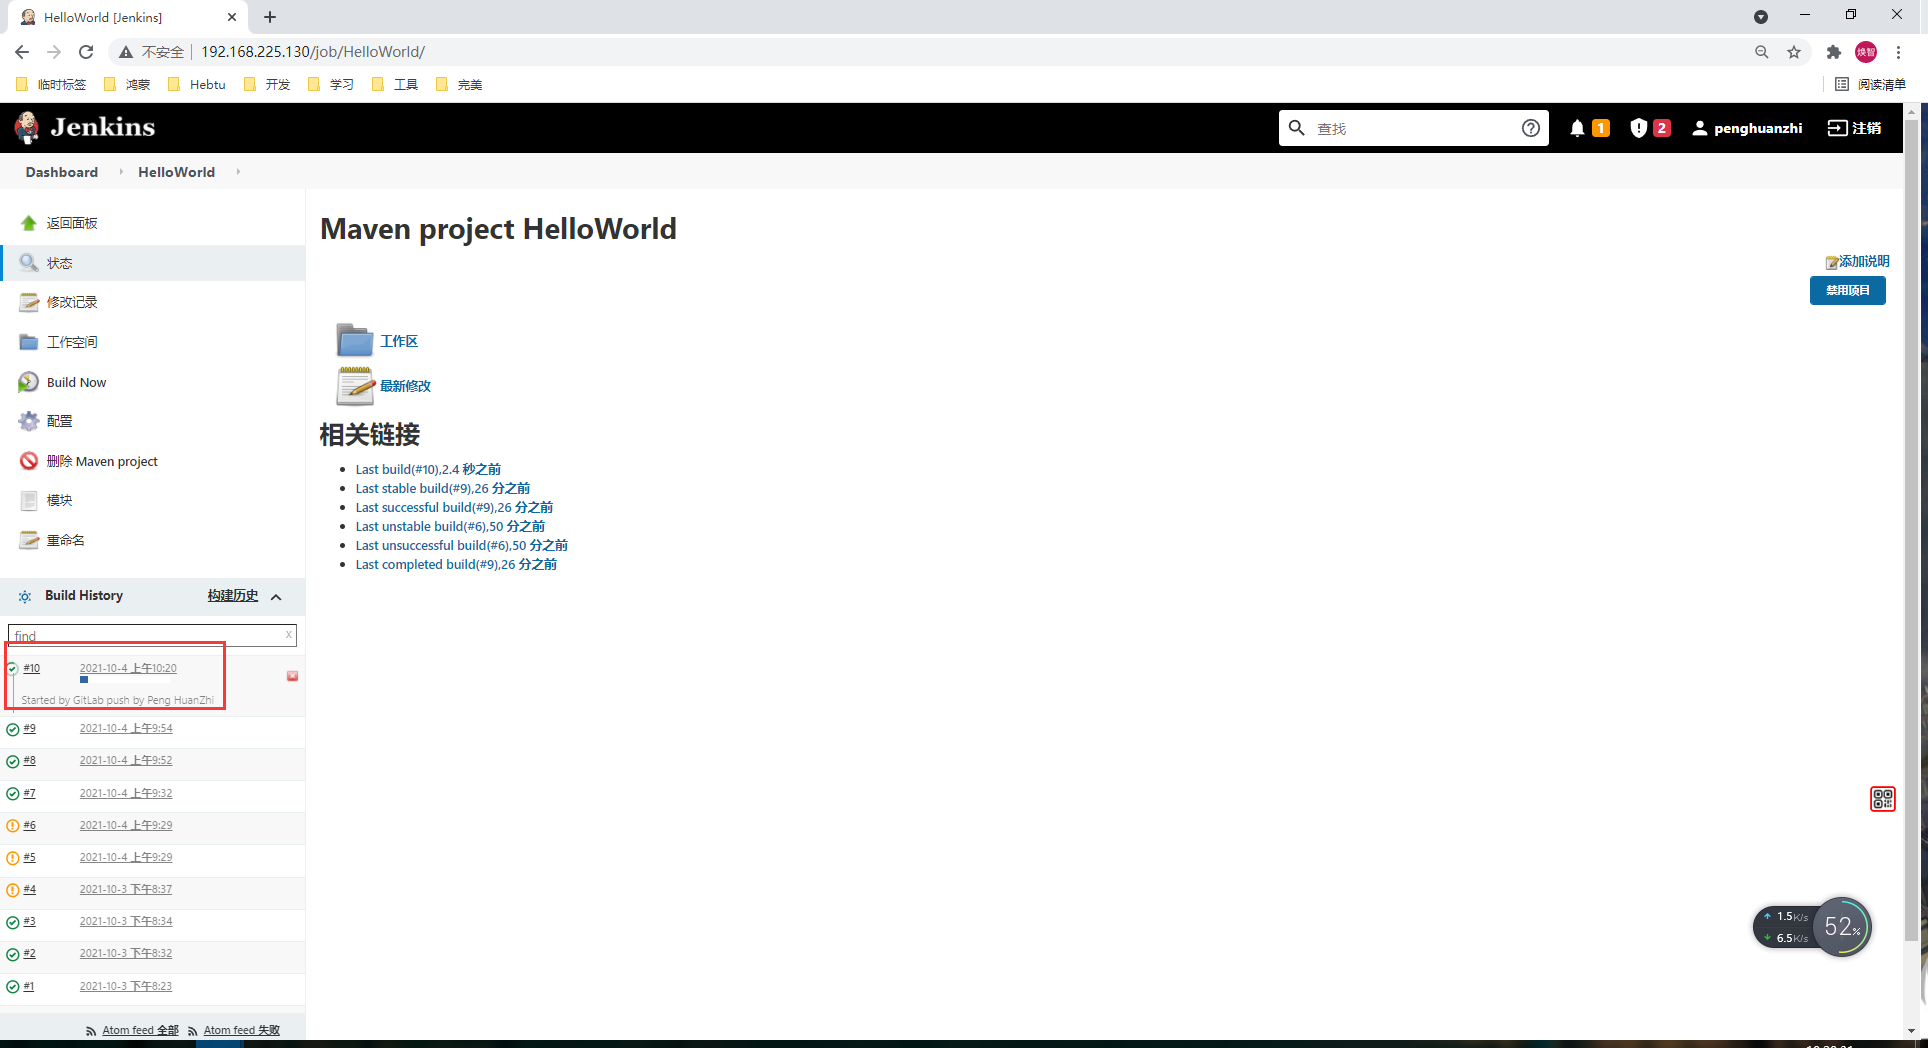Open penghuanzhi user profile
The width and height of the screenshot is (1928, 1048).
point(1747,128)
